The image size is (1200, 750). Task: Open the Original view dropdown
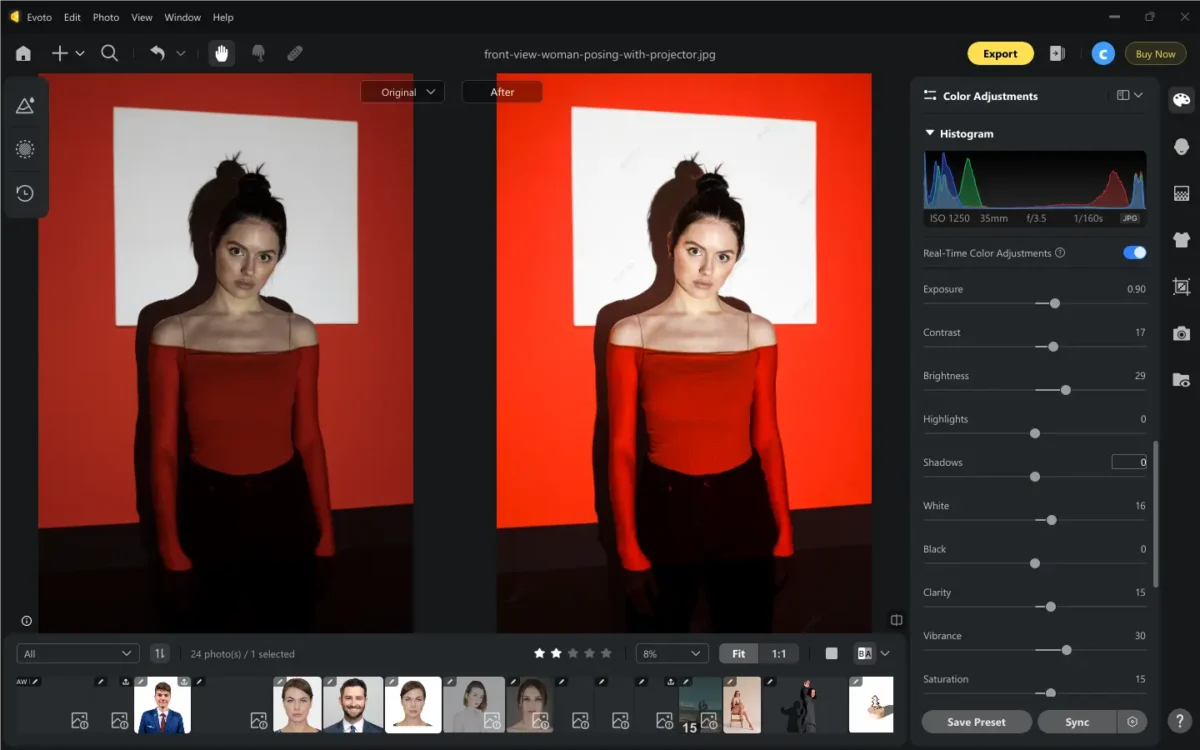pos(403,92)
